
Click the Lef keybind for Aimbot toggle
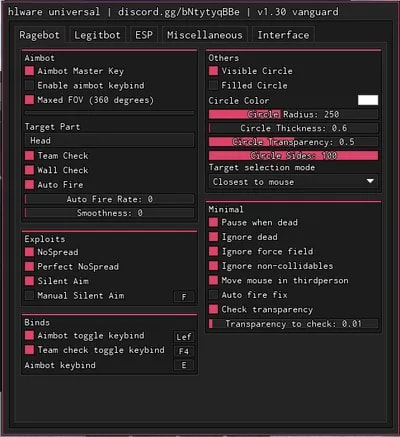tap(184, 337)
